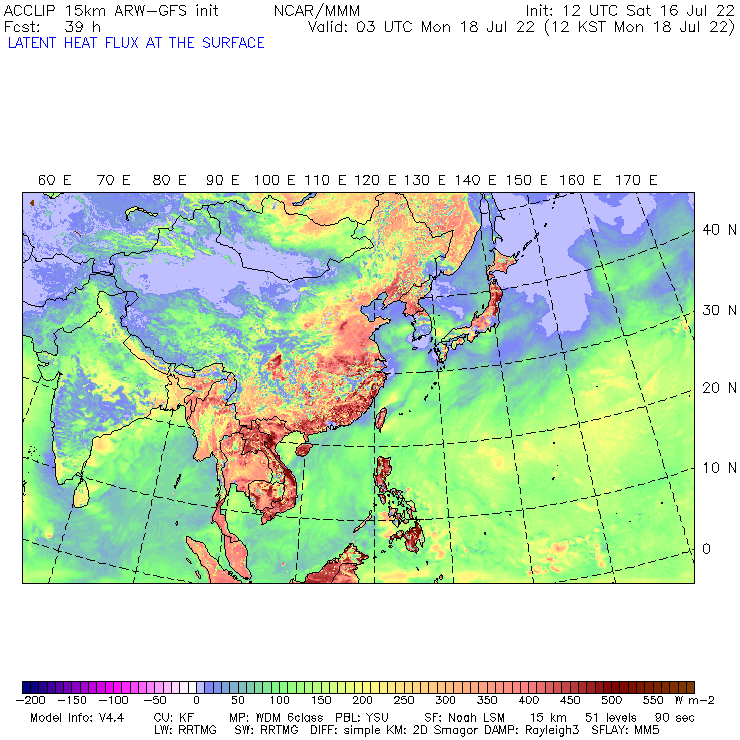The height and width of the screenshot is (740, 740).
Task: Click the '200' color scale label
Action: pyautogui.click(x=362, y=700)
